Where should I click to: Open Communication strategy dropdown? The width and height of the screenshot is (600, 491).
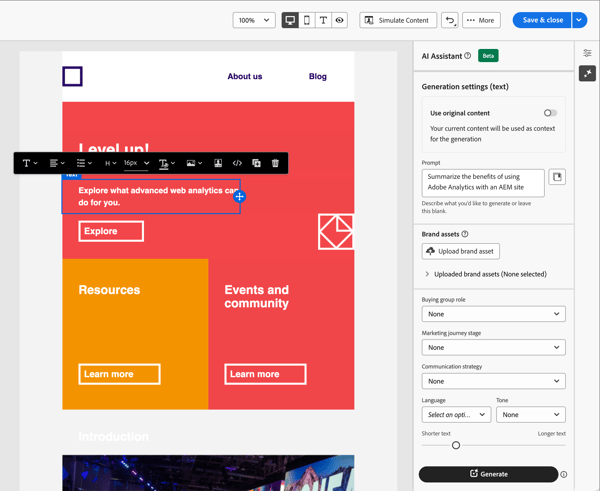coord(493,381)
